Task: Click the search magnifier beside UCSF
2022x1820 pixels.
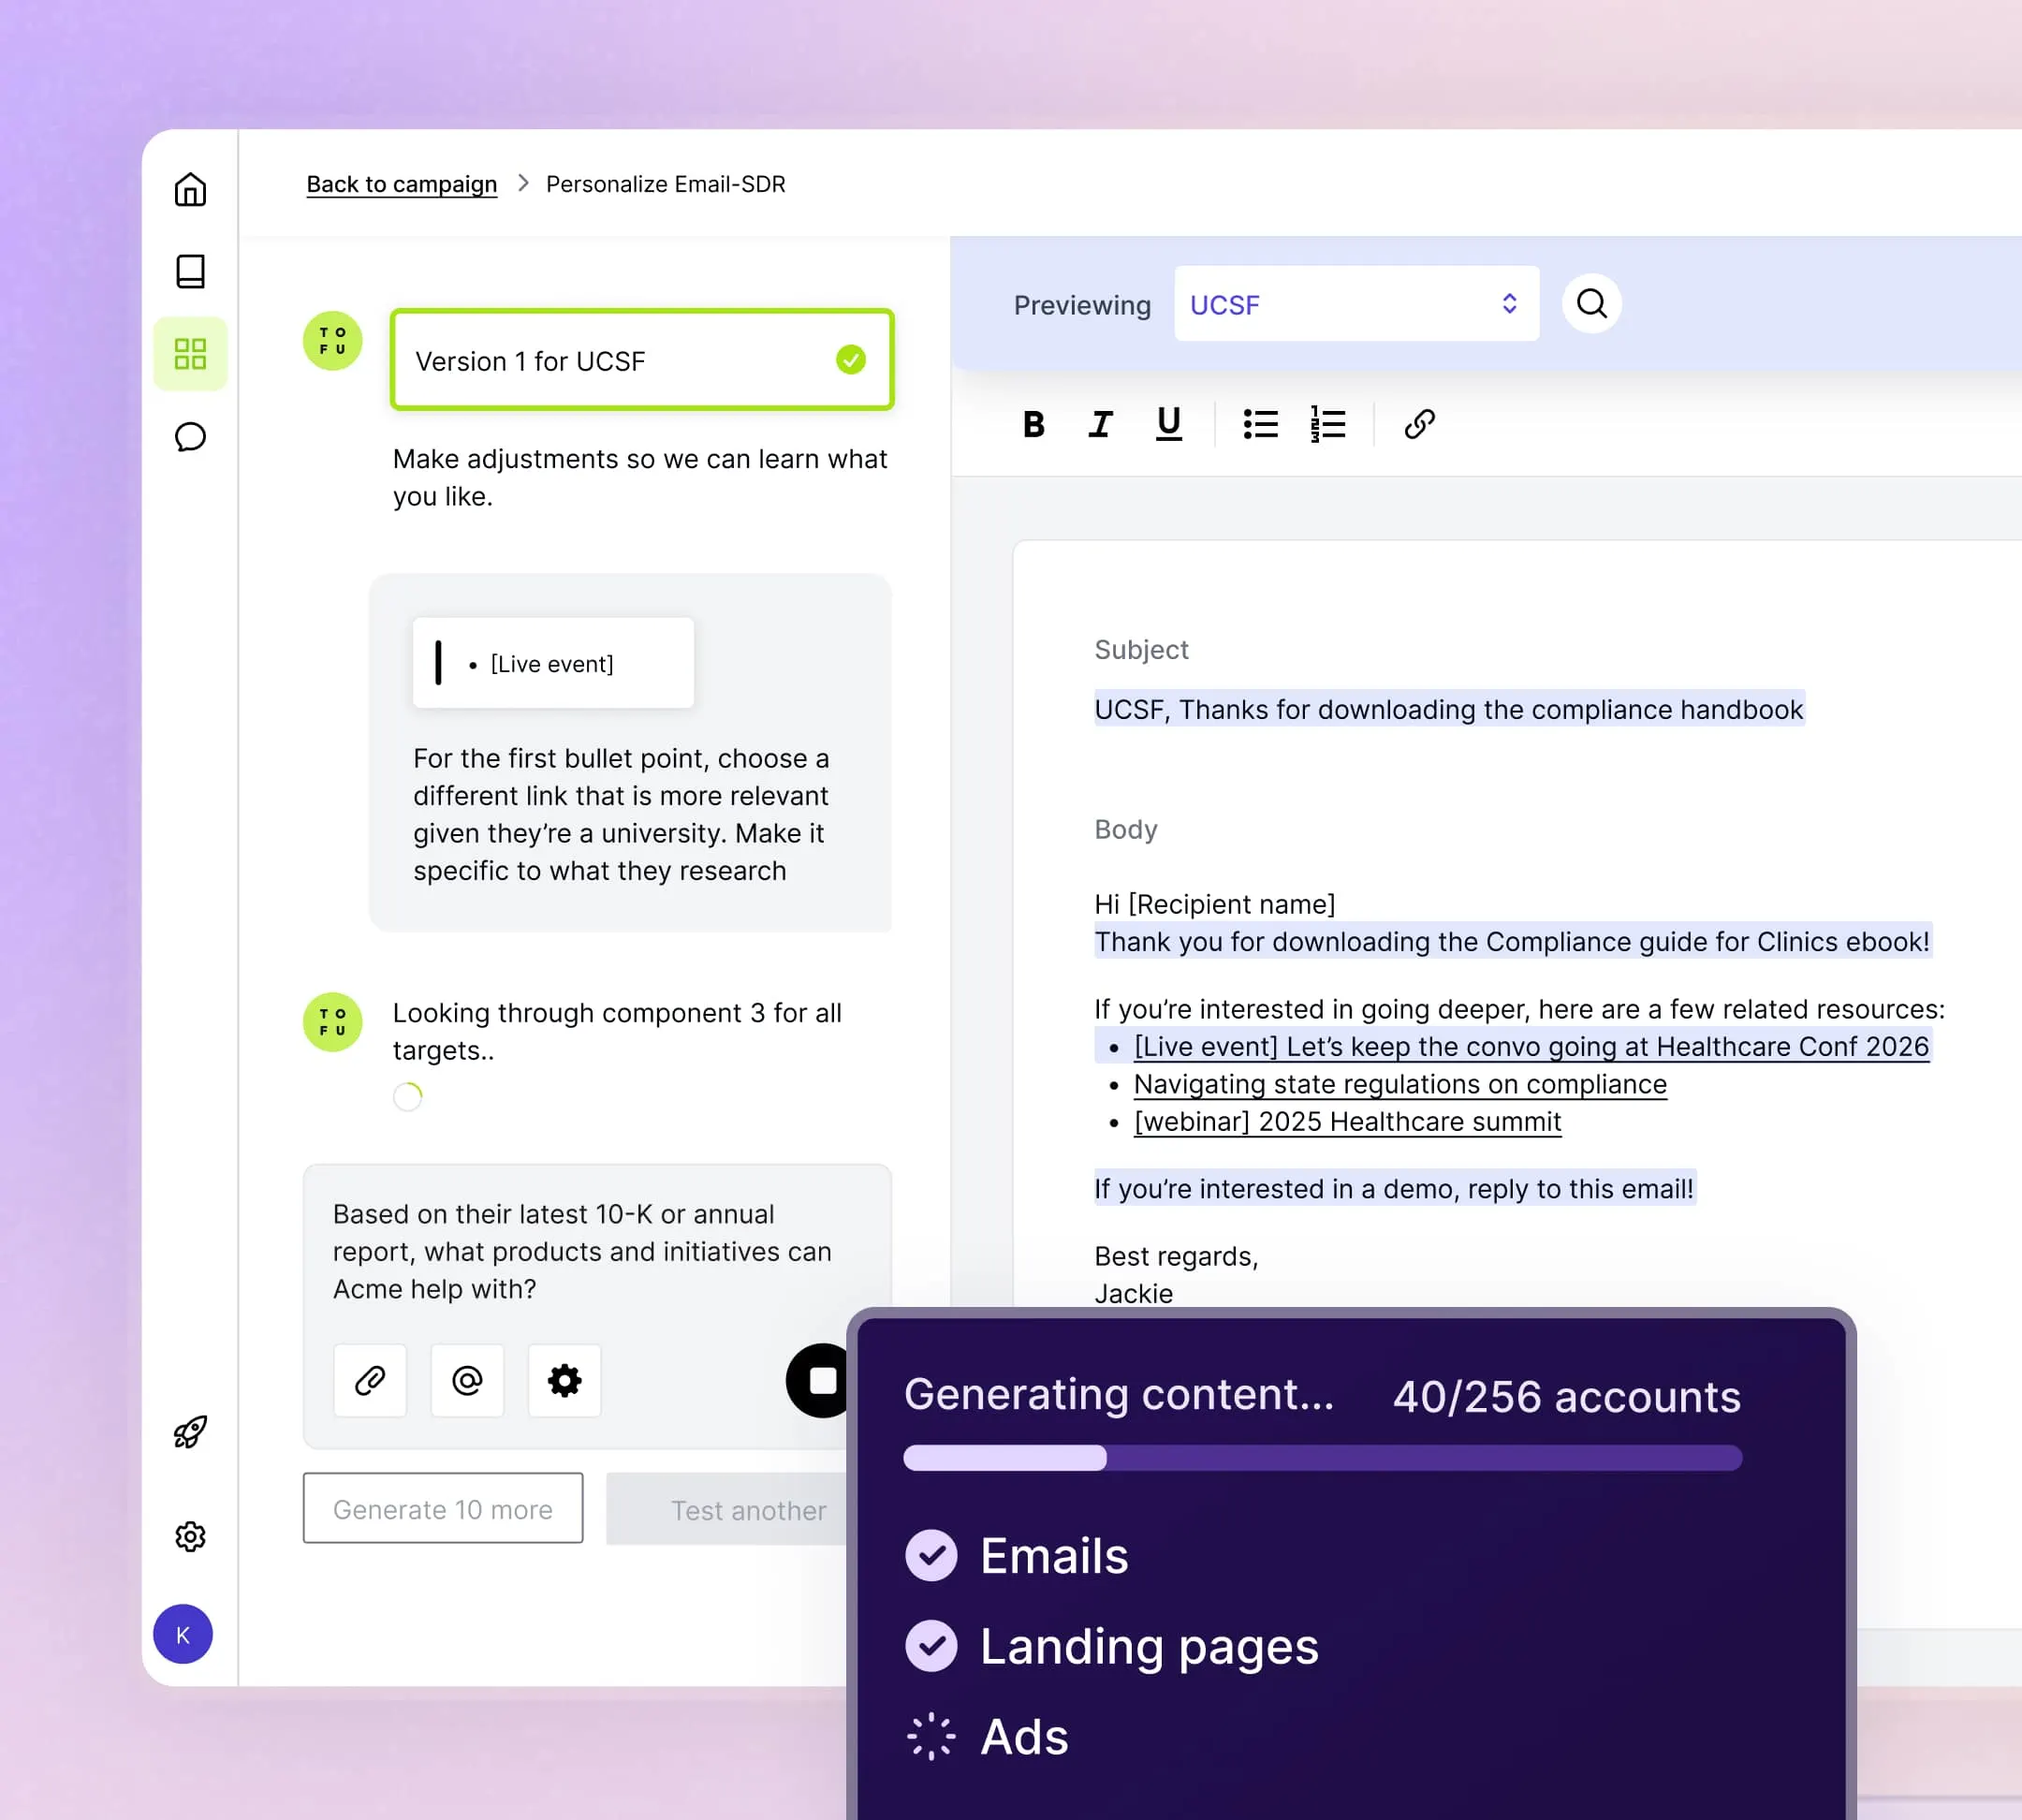Action: click(x=1591, y=303)
